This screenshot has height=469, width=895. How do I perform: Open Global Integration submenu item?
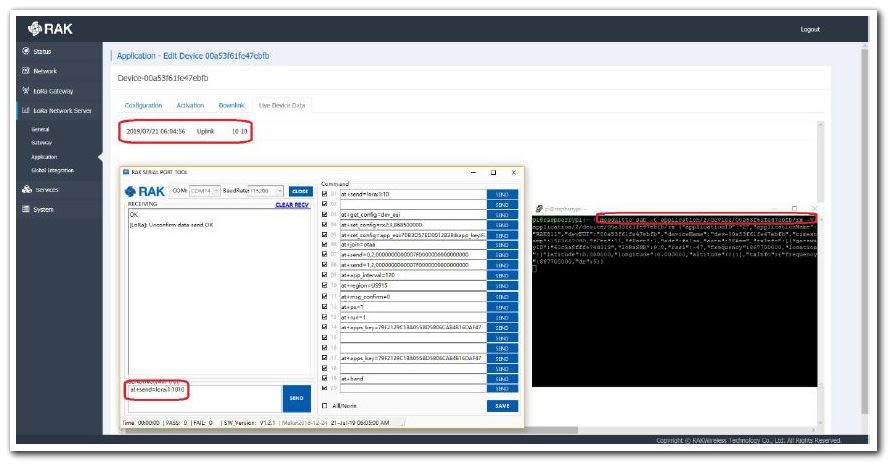pos(53,170)
